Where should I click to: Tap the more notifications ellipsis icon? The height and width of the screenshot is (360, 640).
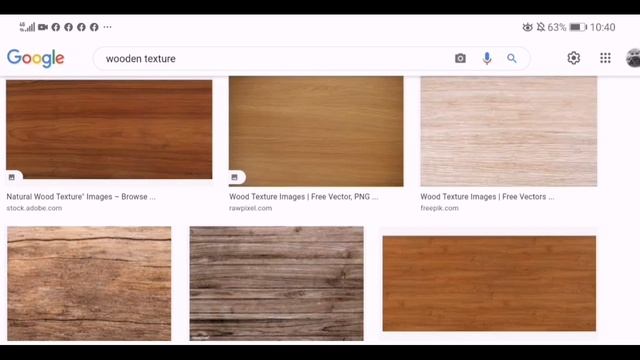(x=107, y=27)
